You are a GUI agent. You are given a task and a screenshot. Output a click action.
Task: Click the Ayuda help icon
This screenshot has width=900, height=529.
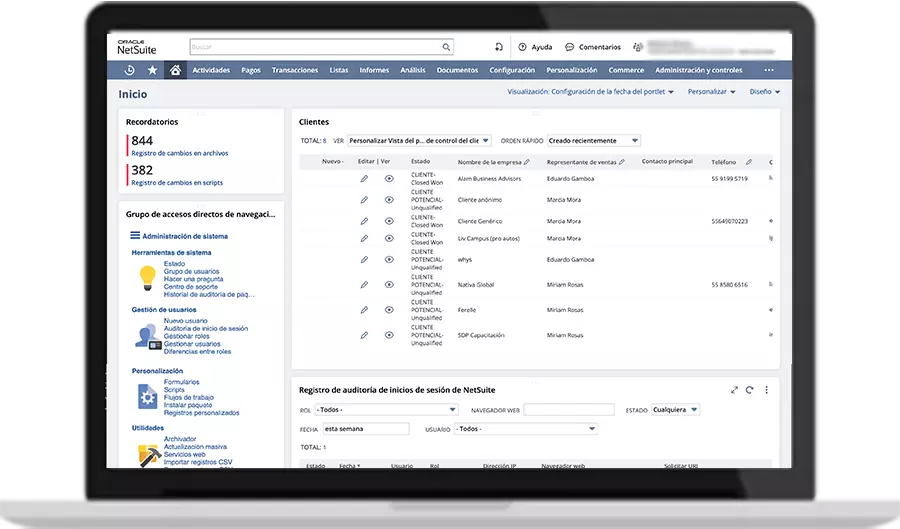pyautogui.click(x=522, y=47)
